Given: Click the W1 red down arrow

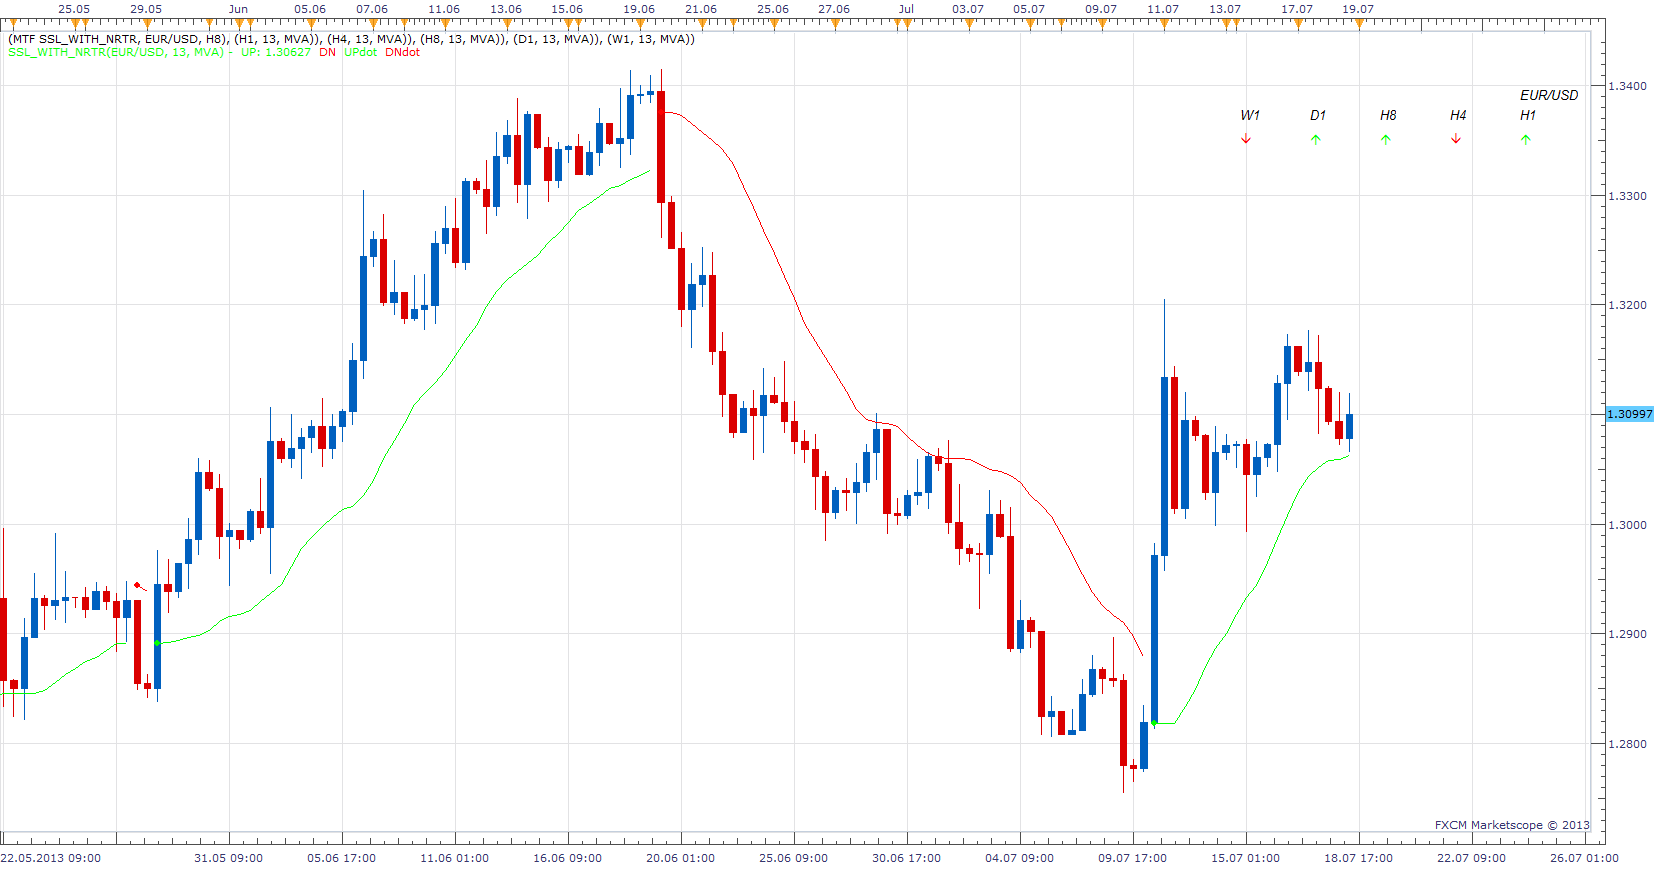Looking at the screenshot, I should [x=1246, y=139].
